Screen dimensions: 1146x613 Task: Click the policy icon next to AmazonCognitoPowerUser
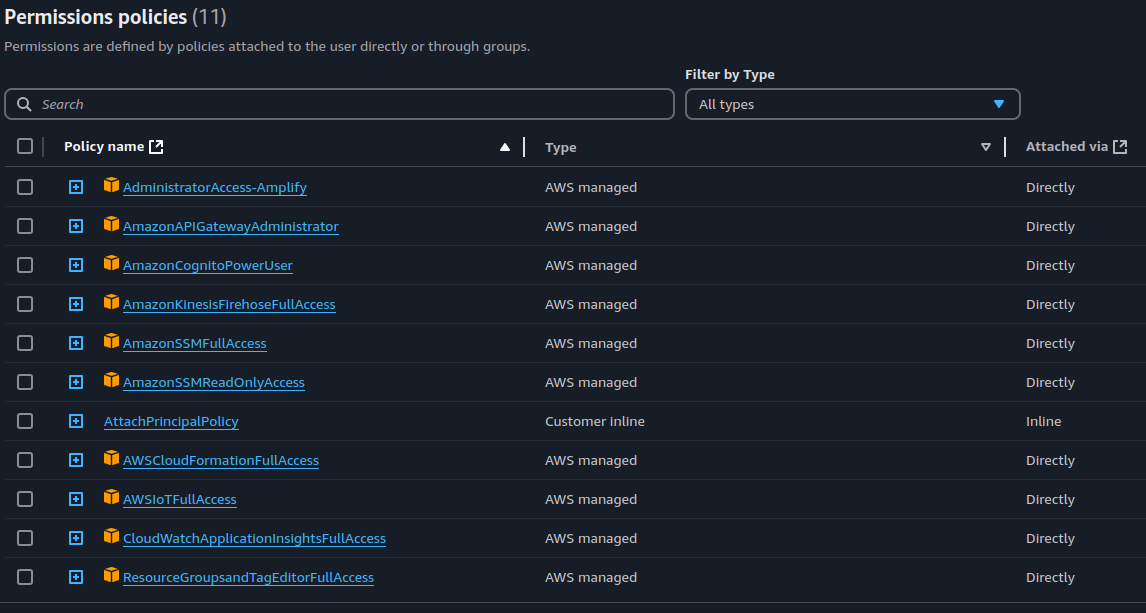point(111,264)
